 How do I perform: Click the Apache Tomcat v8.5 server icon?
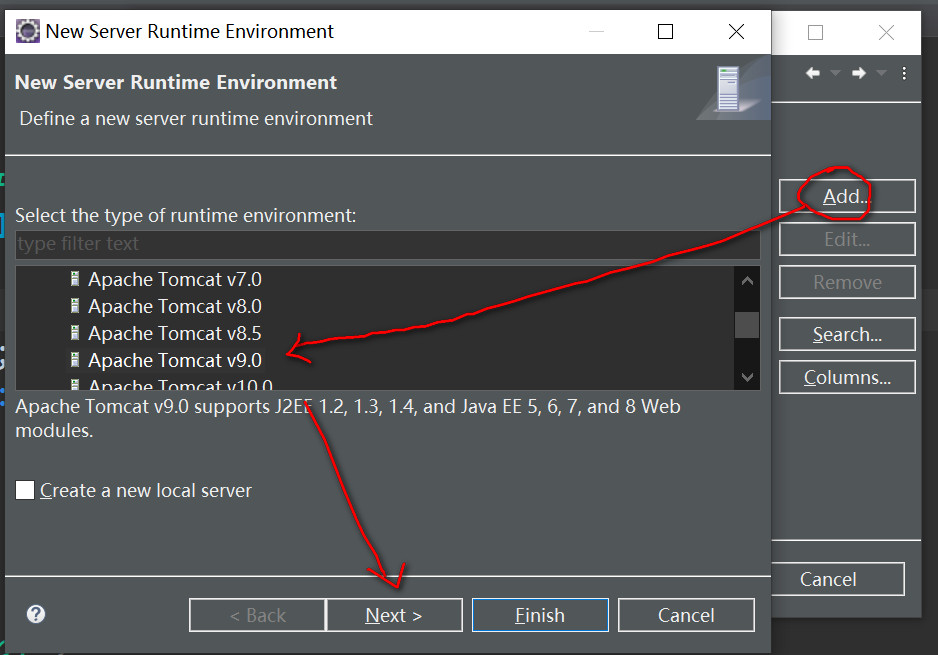coord(75,333)
